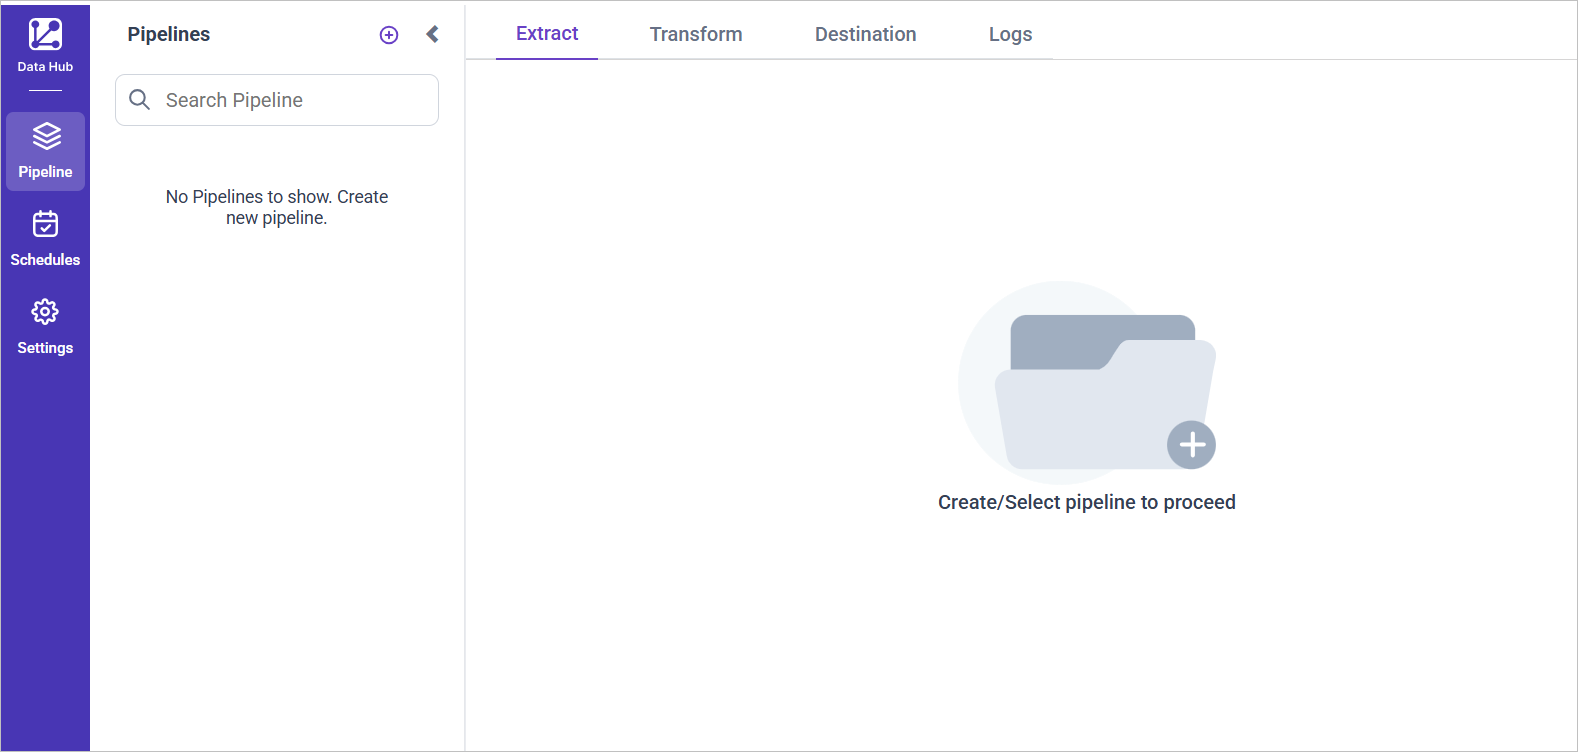Click the Schedules text label
This screenshot has height=752, width=1578.
coord(45,260)
